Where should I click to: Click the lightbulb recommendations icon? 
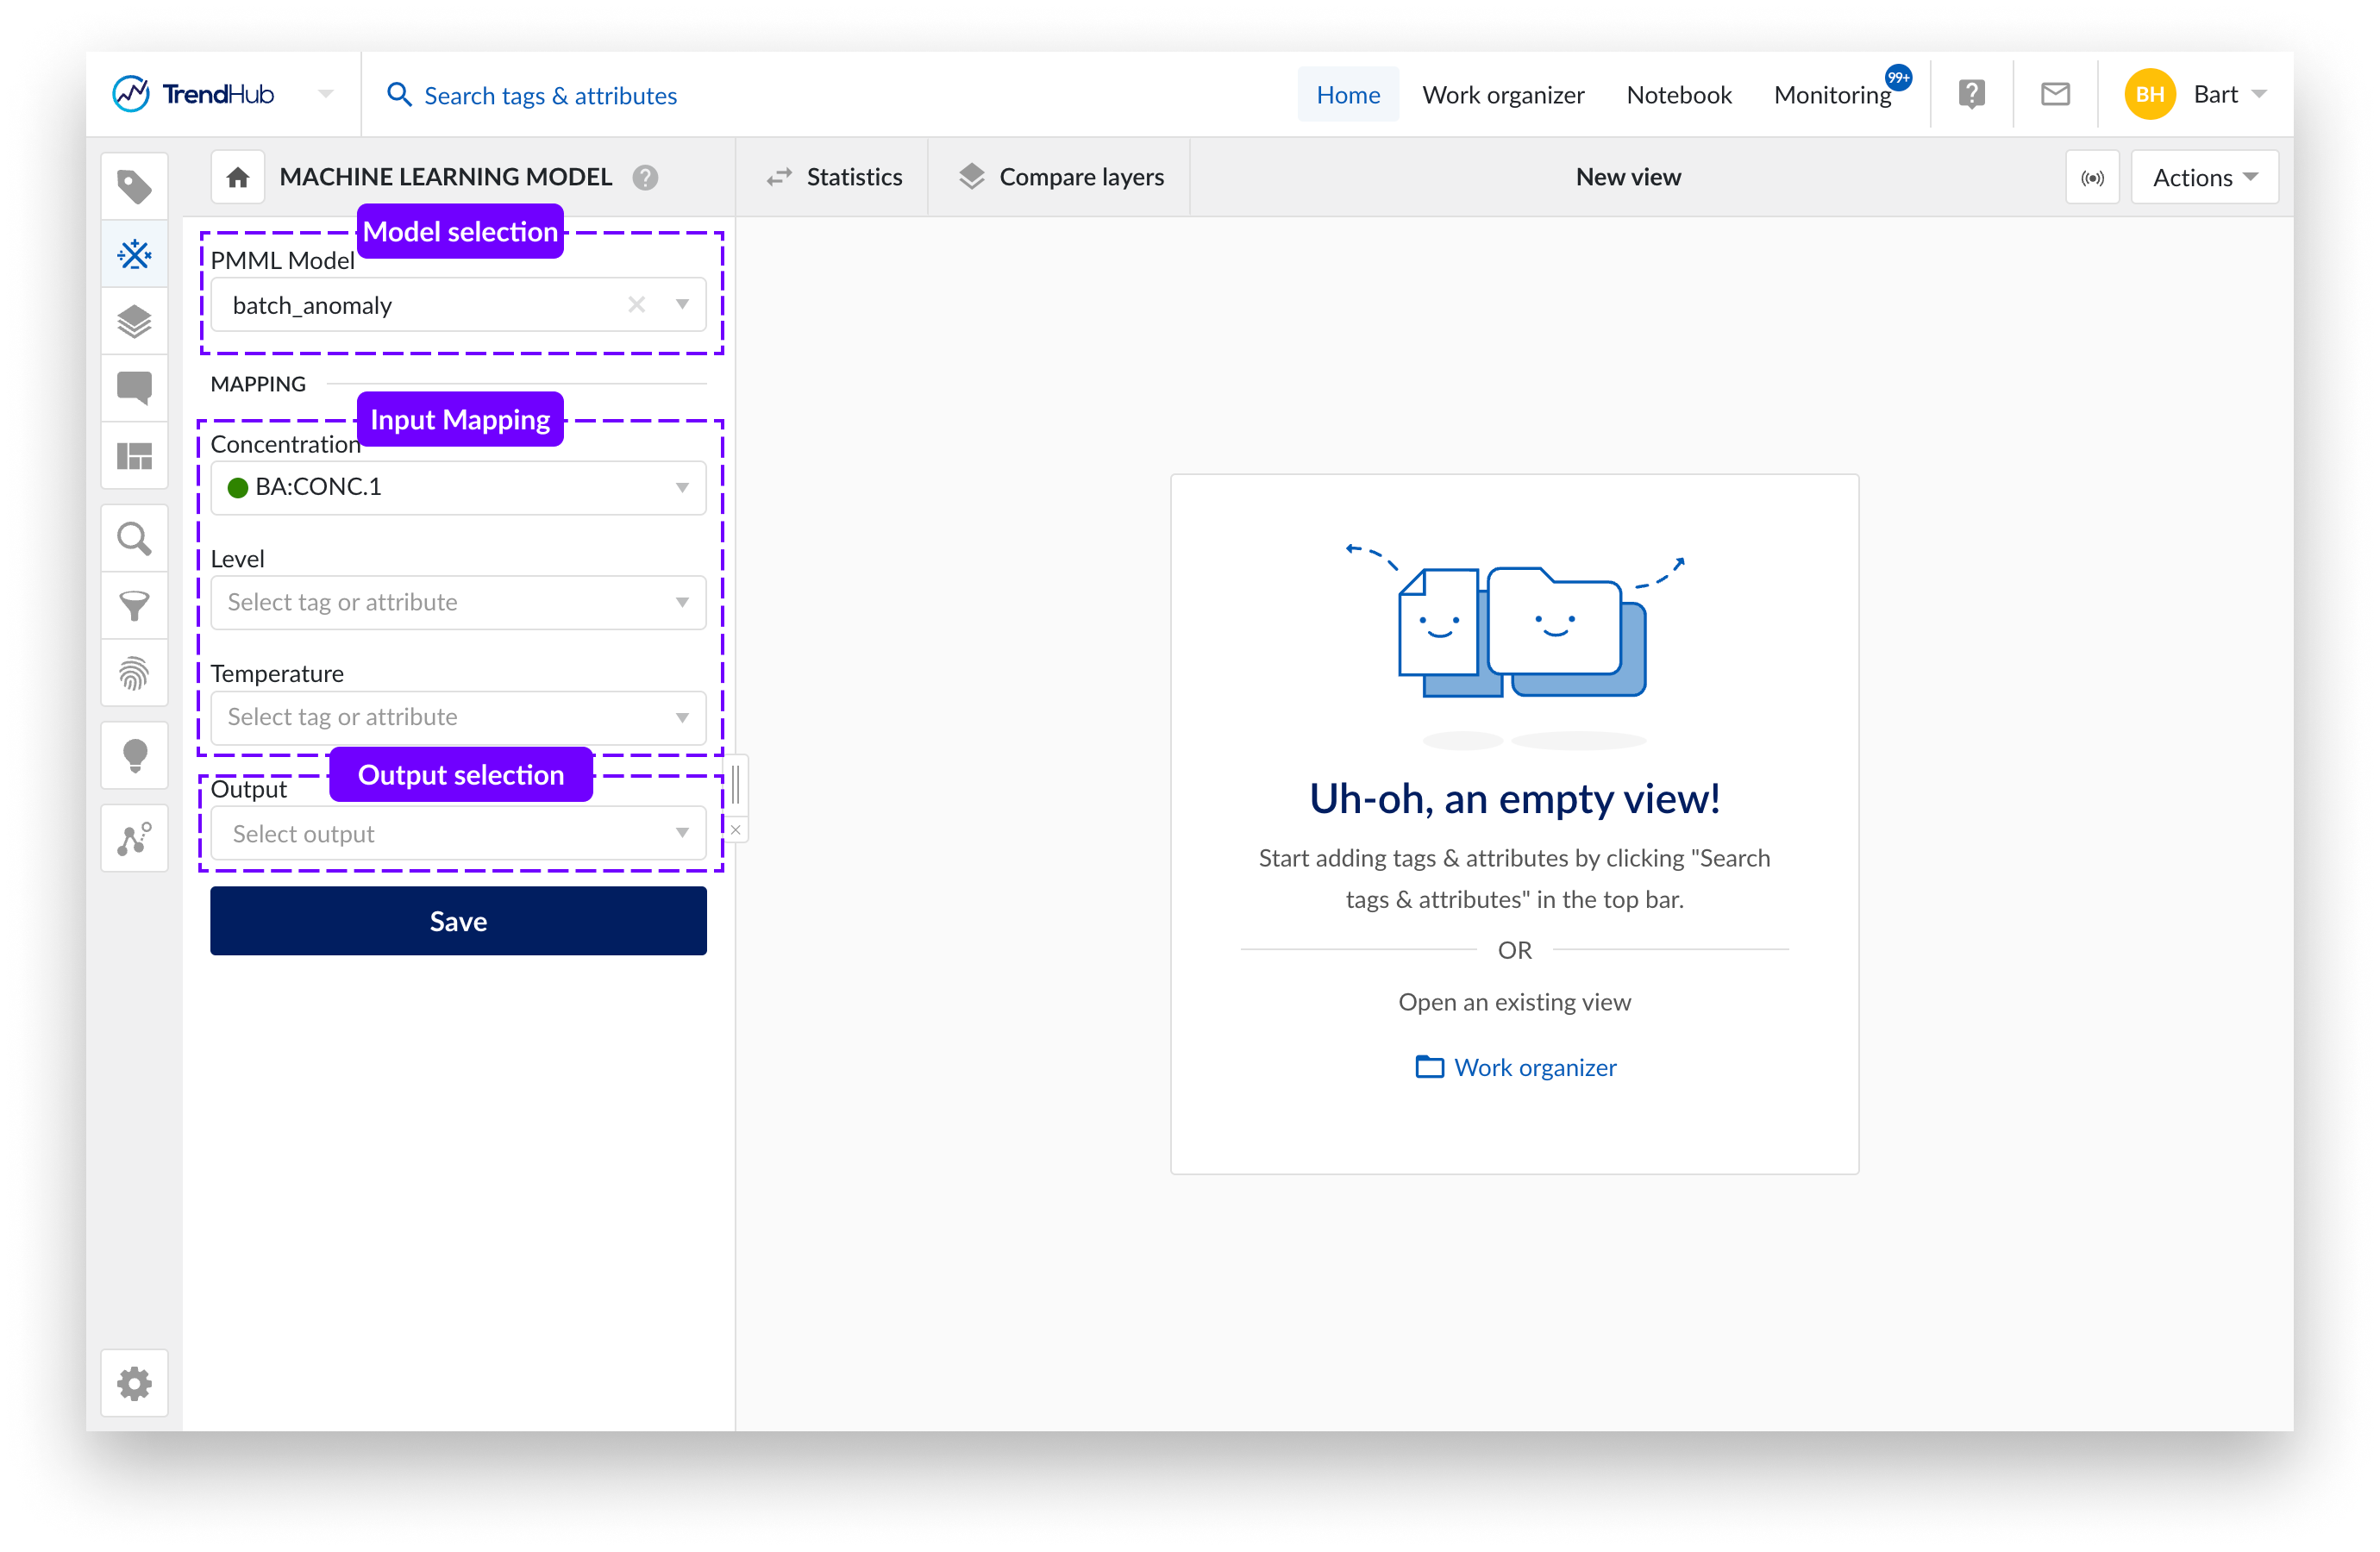tap(134, 756)
